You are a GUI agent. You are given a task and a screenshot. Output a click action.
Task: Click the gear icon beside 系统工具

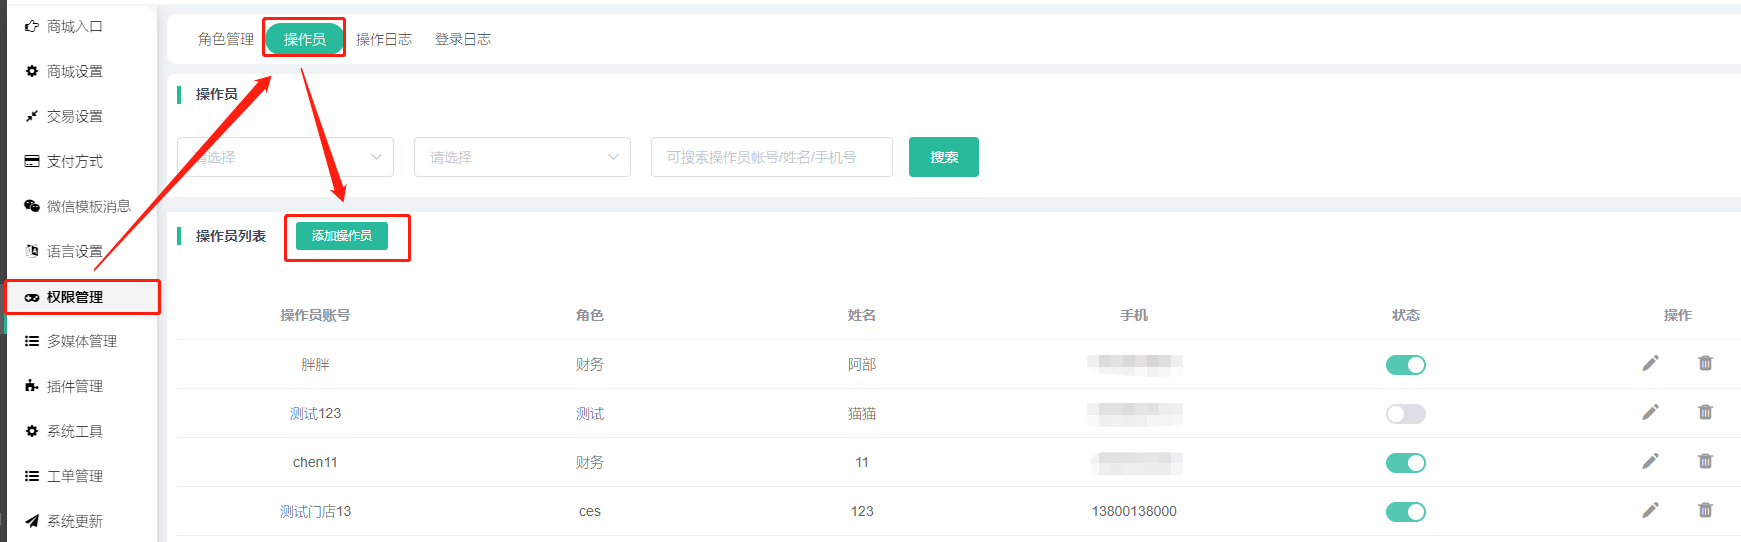tap(32, 431)
